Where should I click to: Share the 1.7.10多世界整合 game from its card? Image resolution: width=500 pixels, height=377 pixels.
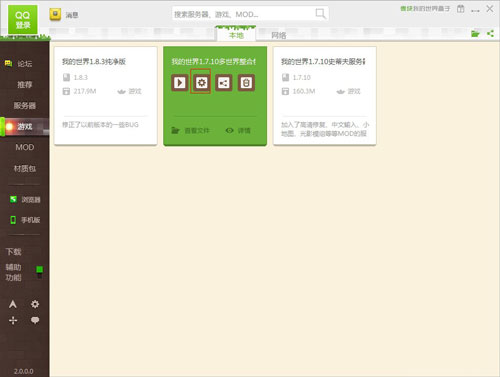pyautogui.click(x=224, y=83)
